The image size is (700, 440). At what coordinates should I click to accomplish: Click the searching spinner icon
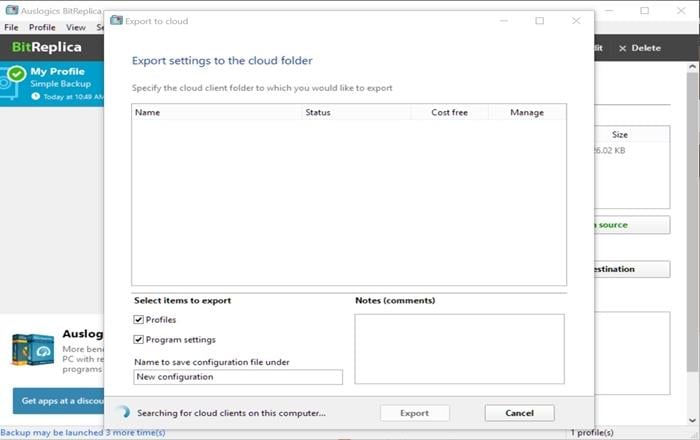point(123,412)
